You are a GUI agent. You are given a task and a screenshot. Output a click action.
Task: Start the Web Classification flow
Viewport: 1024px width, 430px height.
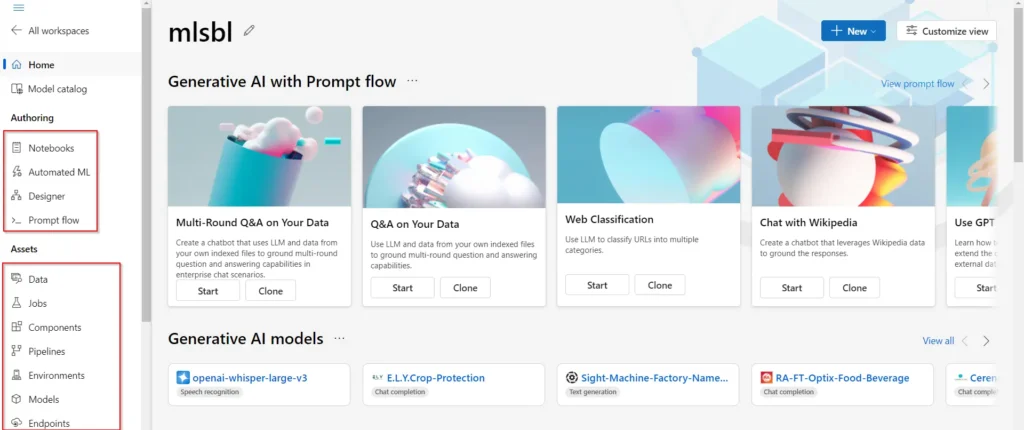(597, 285)
